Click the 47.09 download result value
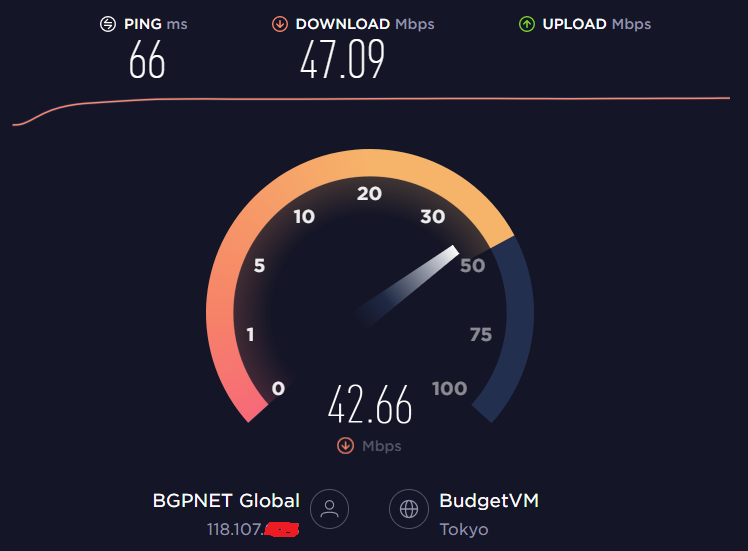This screenshot has width=748, height=551. pyautogui.click(x=342, y=59)
